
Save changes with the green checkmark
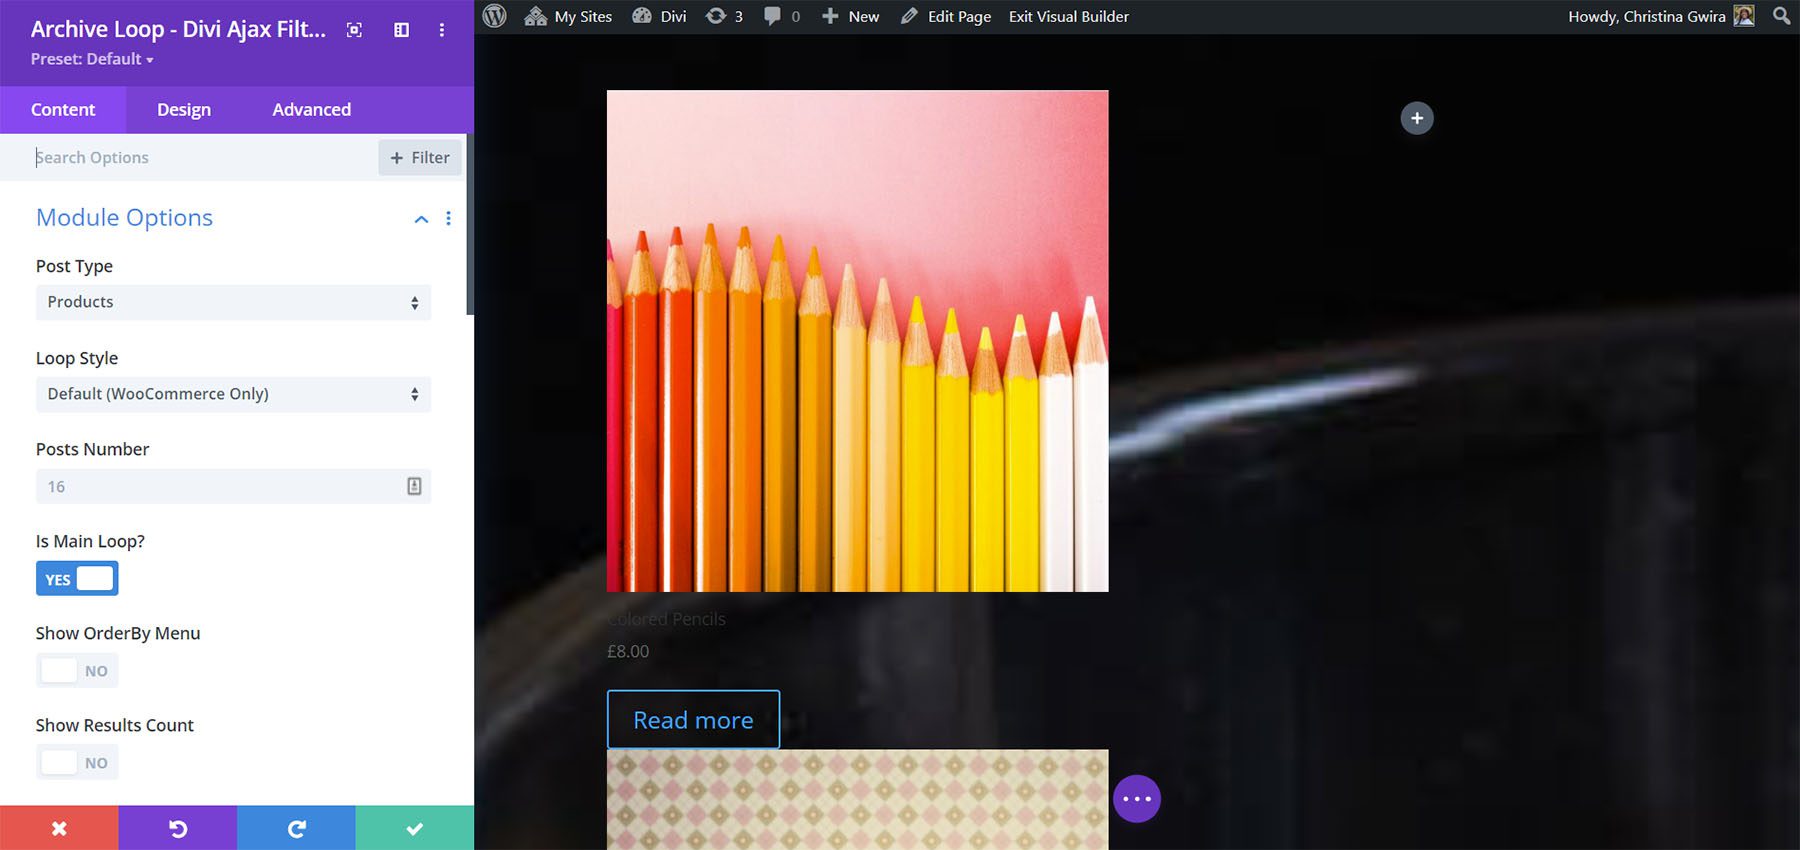pos(414,828)
